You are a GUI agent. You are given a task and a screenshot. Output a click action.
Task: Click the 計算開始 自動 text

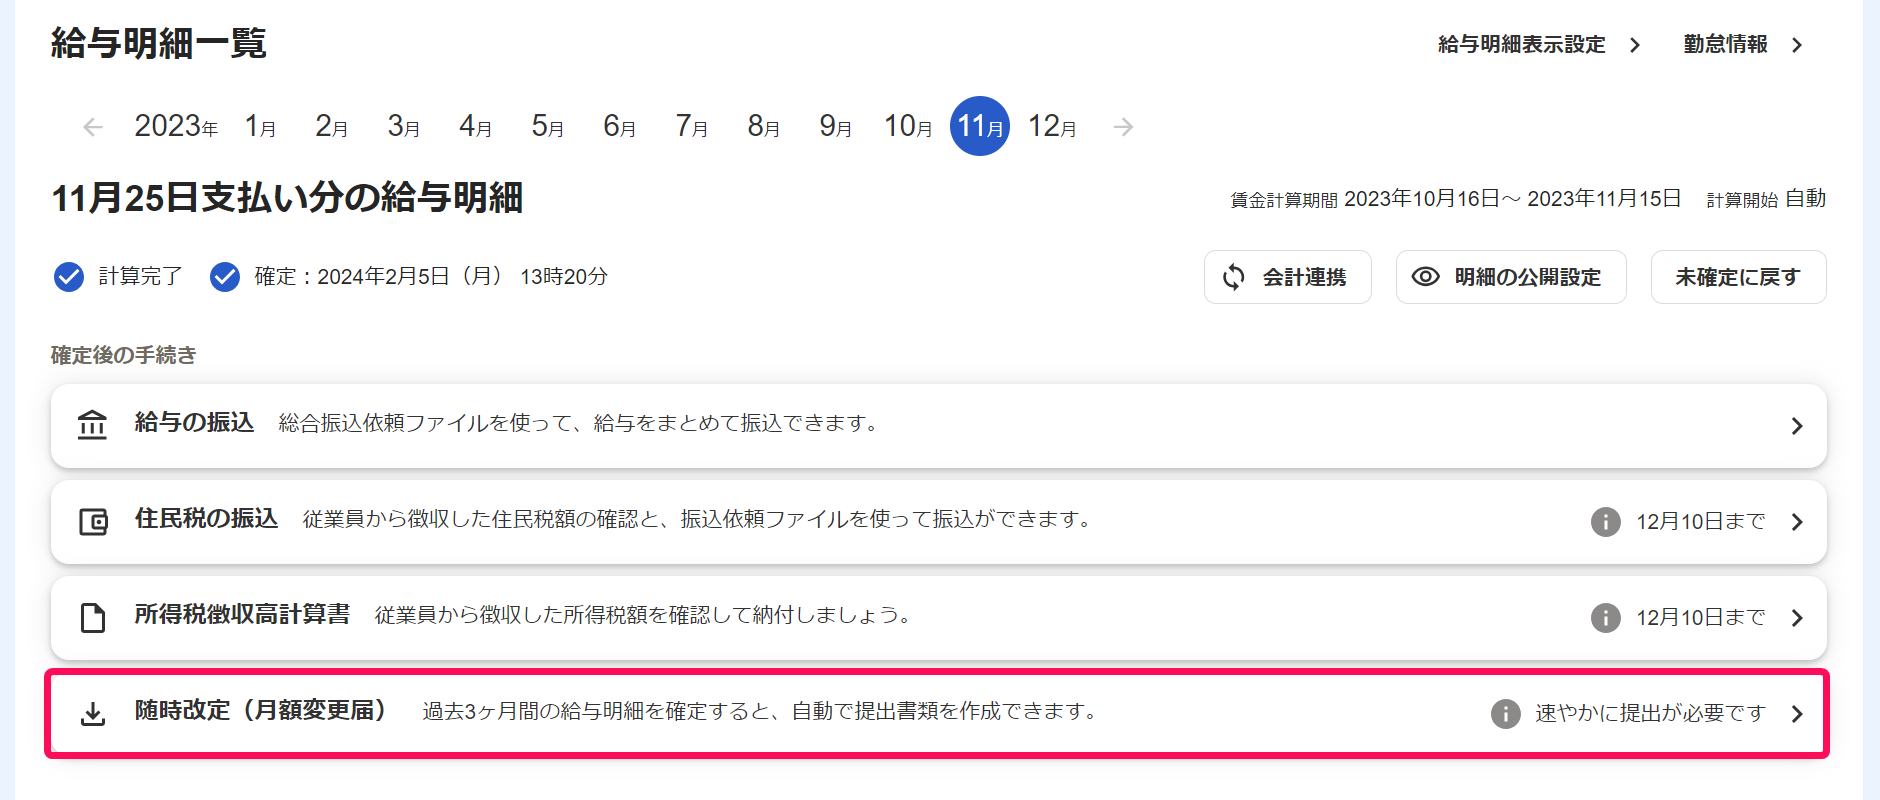(1766, 199)
